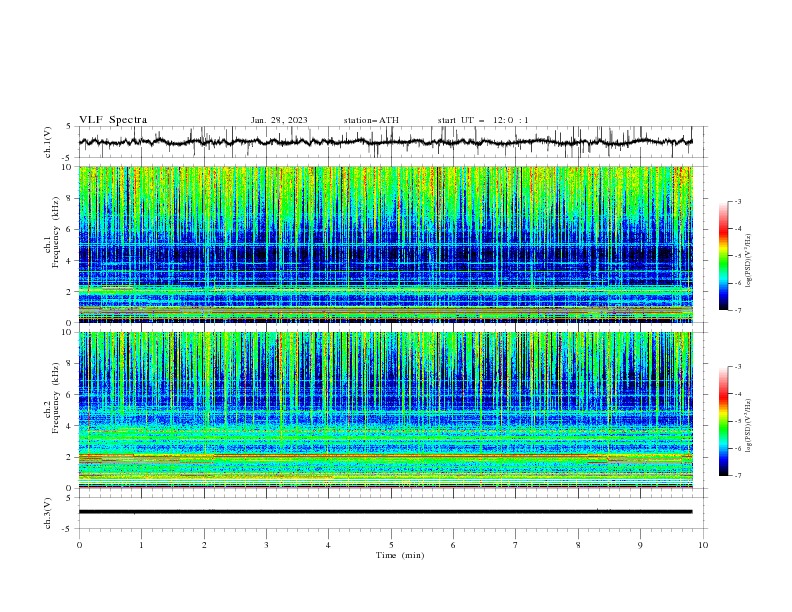Image resolution: width=792 pixels, height=612 pixels.
Task: Click the "5" tick on ch.1(V) axis
Action: [x=69, y=126]
